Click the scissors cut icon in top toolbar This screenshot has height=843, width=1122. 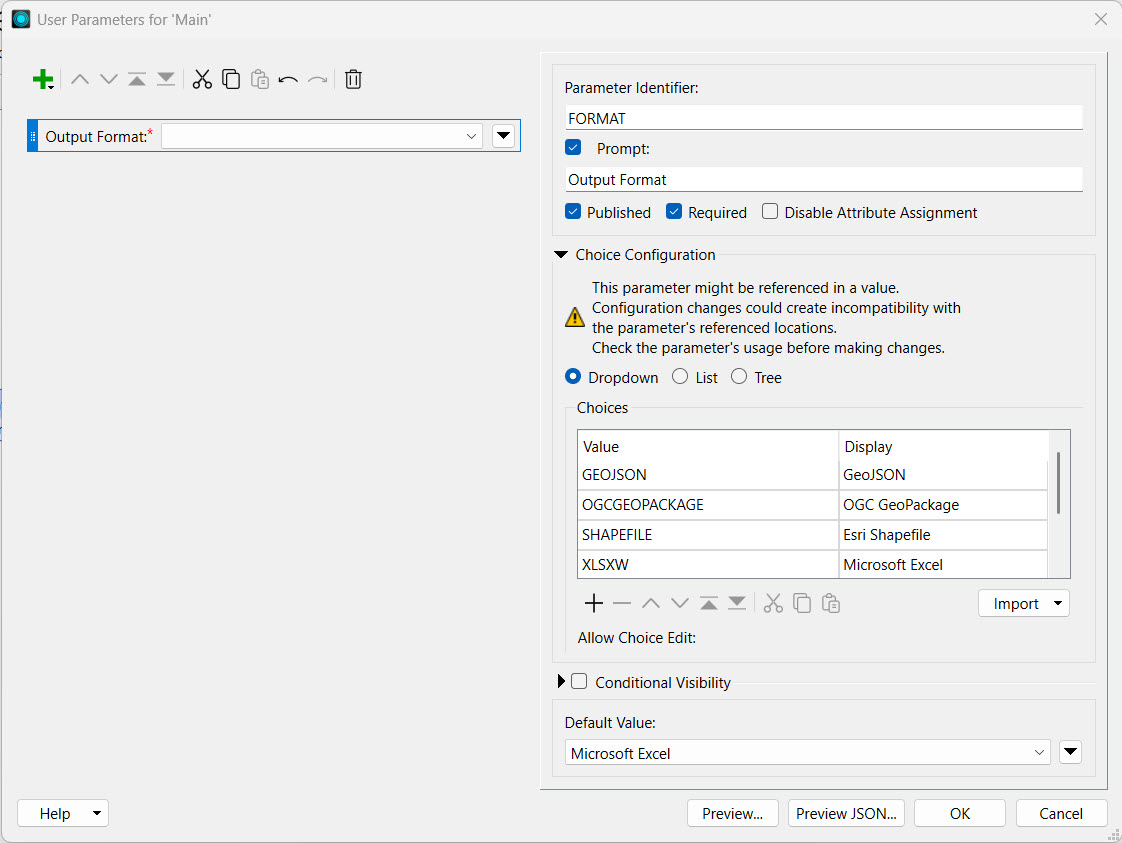click(x=202, y=79)
